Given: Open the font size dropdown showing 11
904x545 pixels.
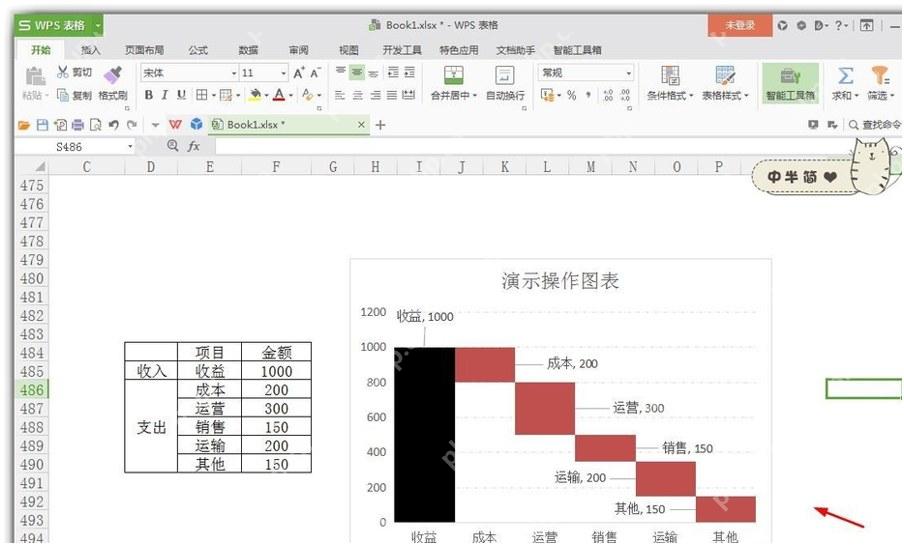Looking at the screenshot, I should click(283, 73).
